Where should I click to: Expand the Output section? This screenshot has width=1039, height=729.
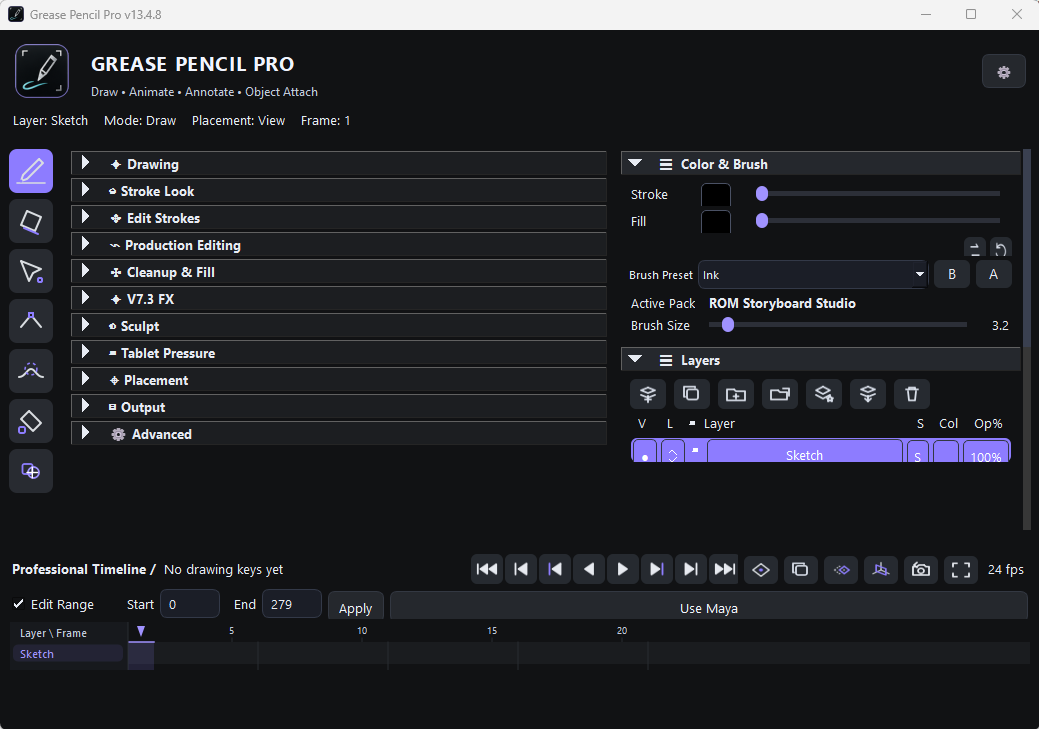coord(339,407)
